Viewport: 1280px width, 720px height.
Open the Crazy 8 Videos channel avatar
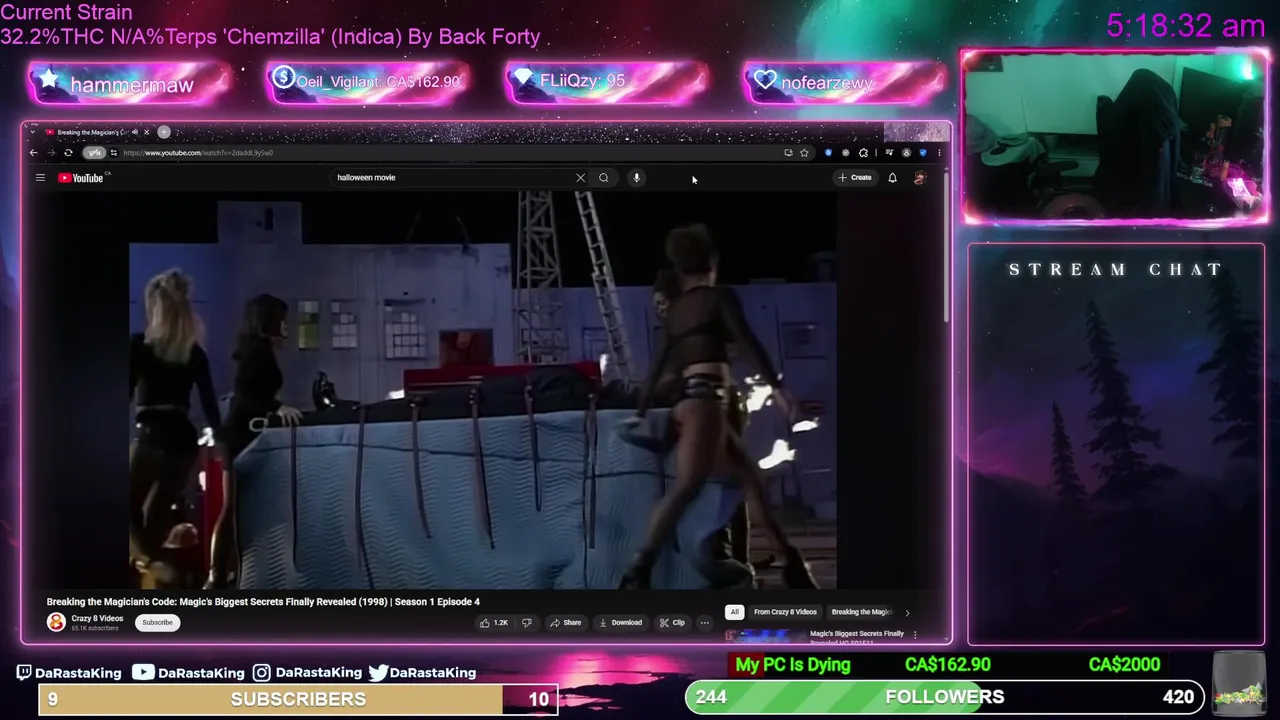click(x=56, y=622)
